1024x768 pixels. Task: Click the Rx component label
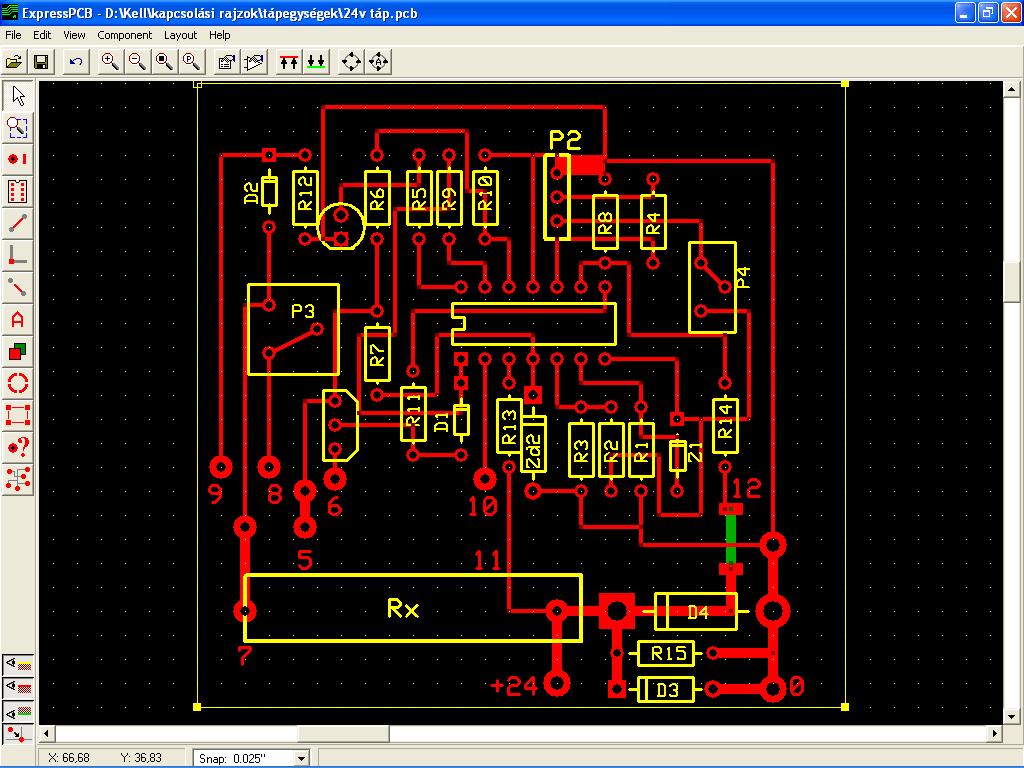click(x=403, y=609)
